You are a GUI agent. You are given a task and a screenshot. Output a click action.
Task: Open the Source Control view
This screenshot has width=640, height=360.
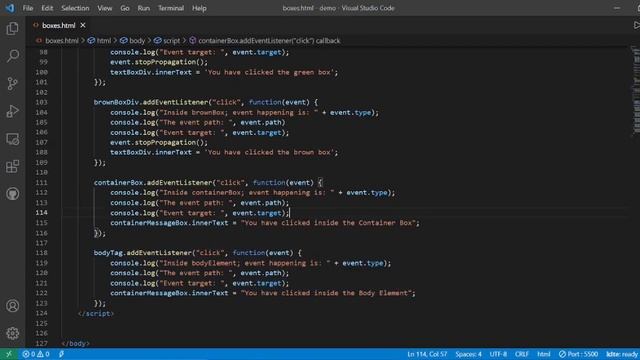tap(13, 84)
